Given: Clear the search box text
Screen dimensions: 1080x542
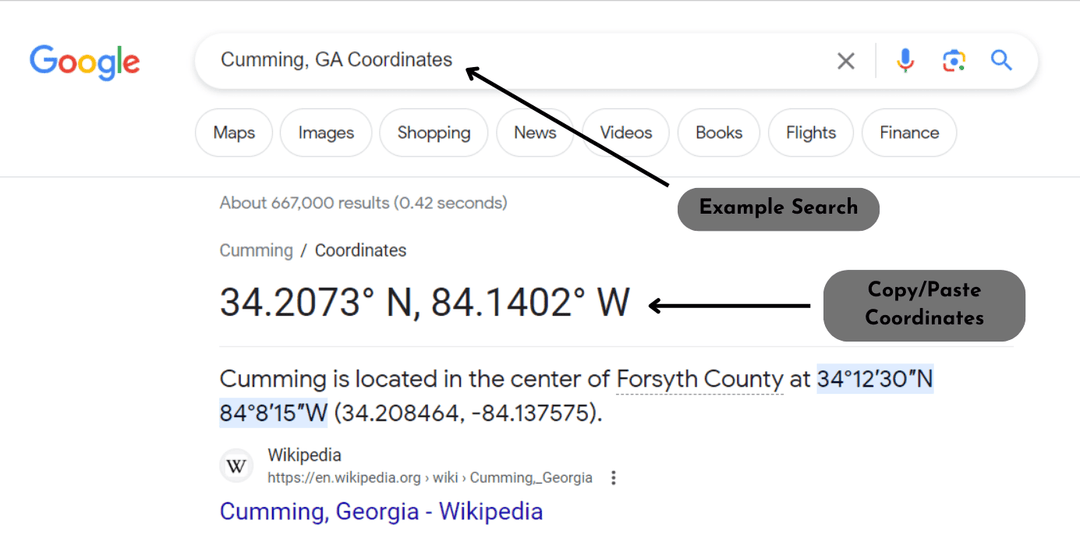Looking at the screenshot, I should [x=846, y=61].
